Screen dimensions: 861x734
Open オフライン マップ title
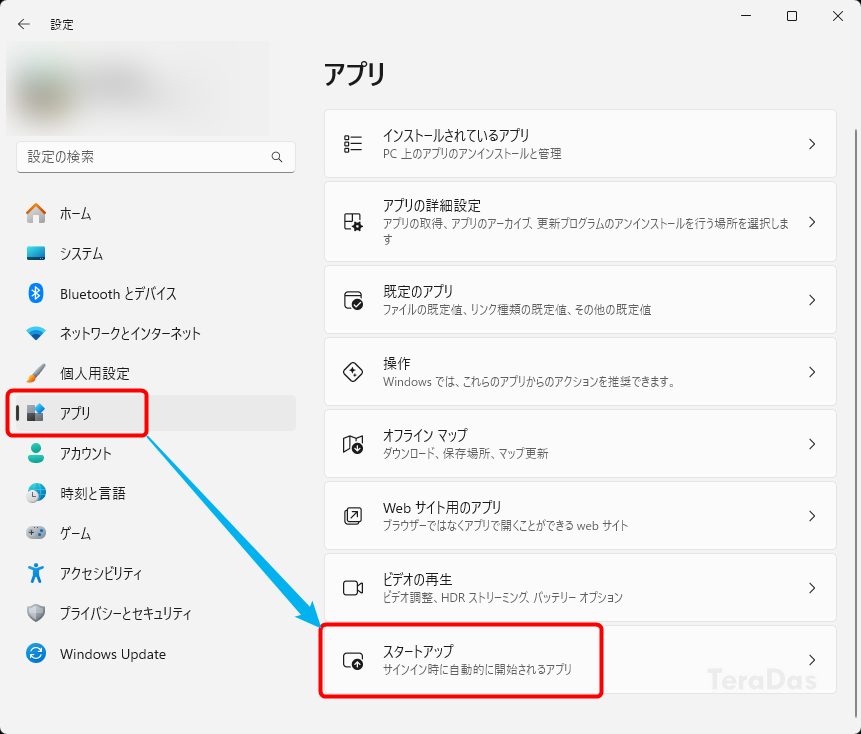pos(425,435)
